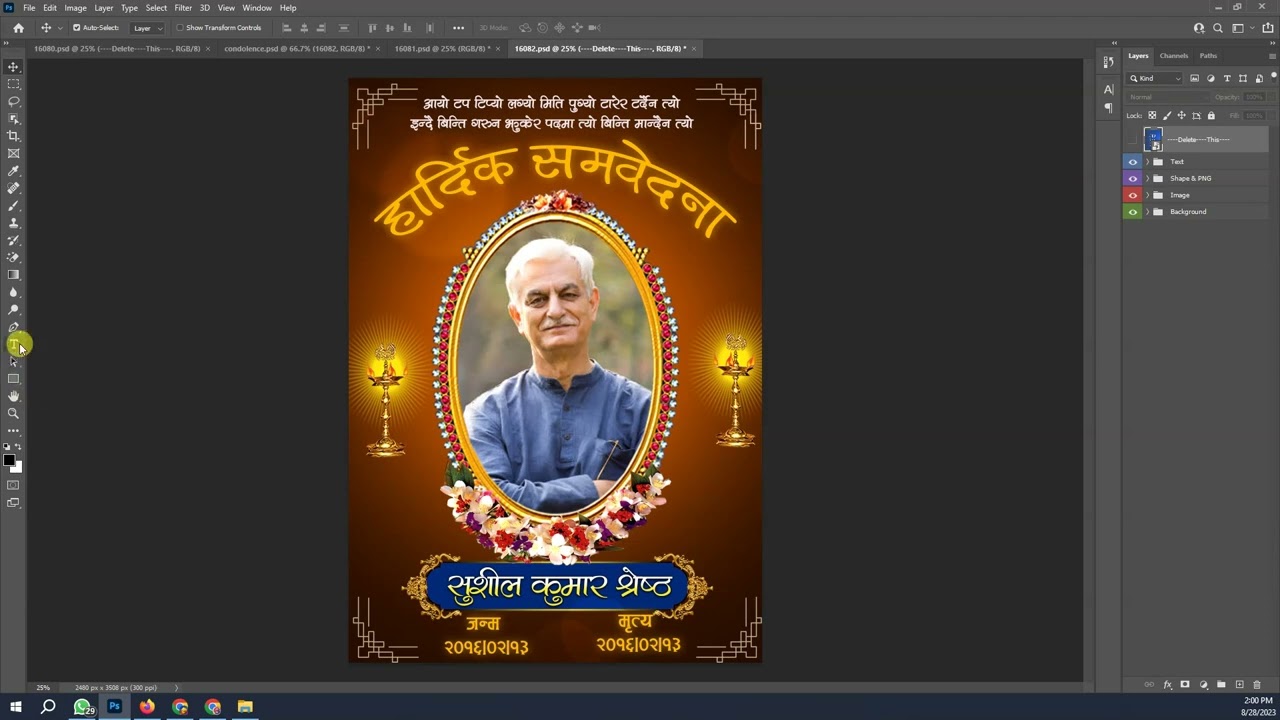Hide the Image layer group
This screenshot has width=1280, height=720.
[1133, 195]
